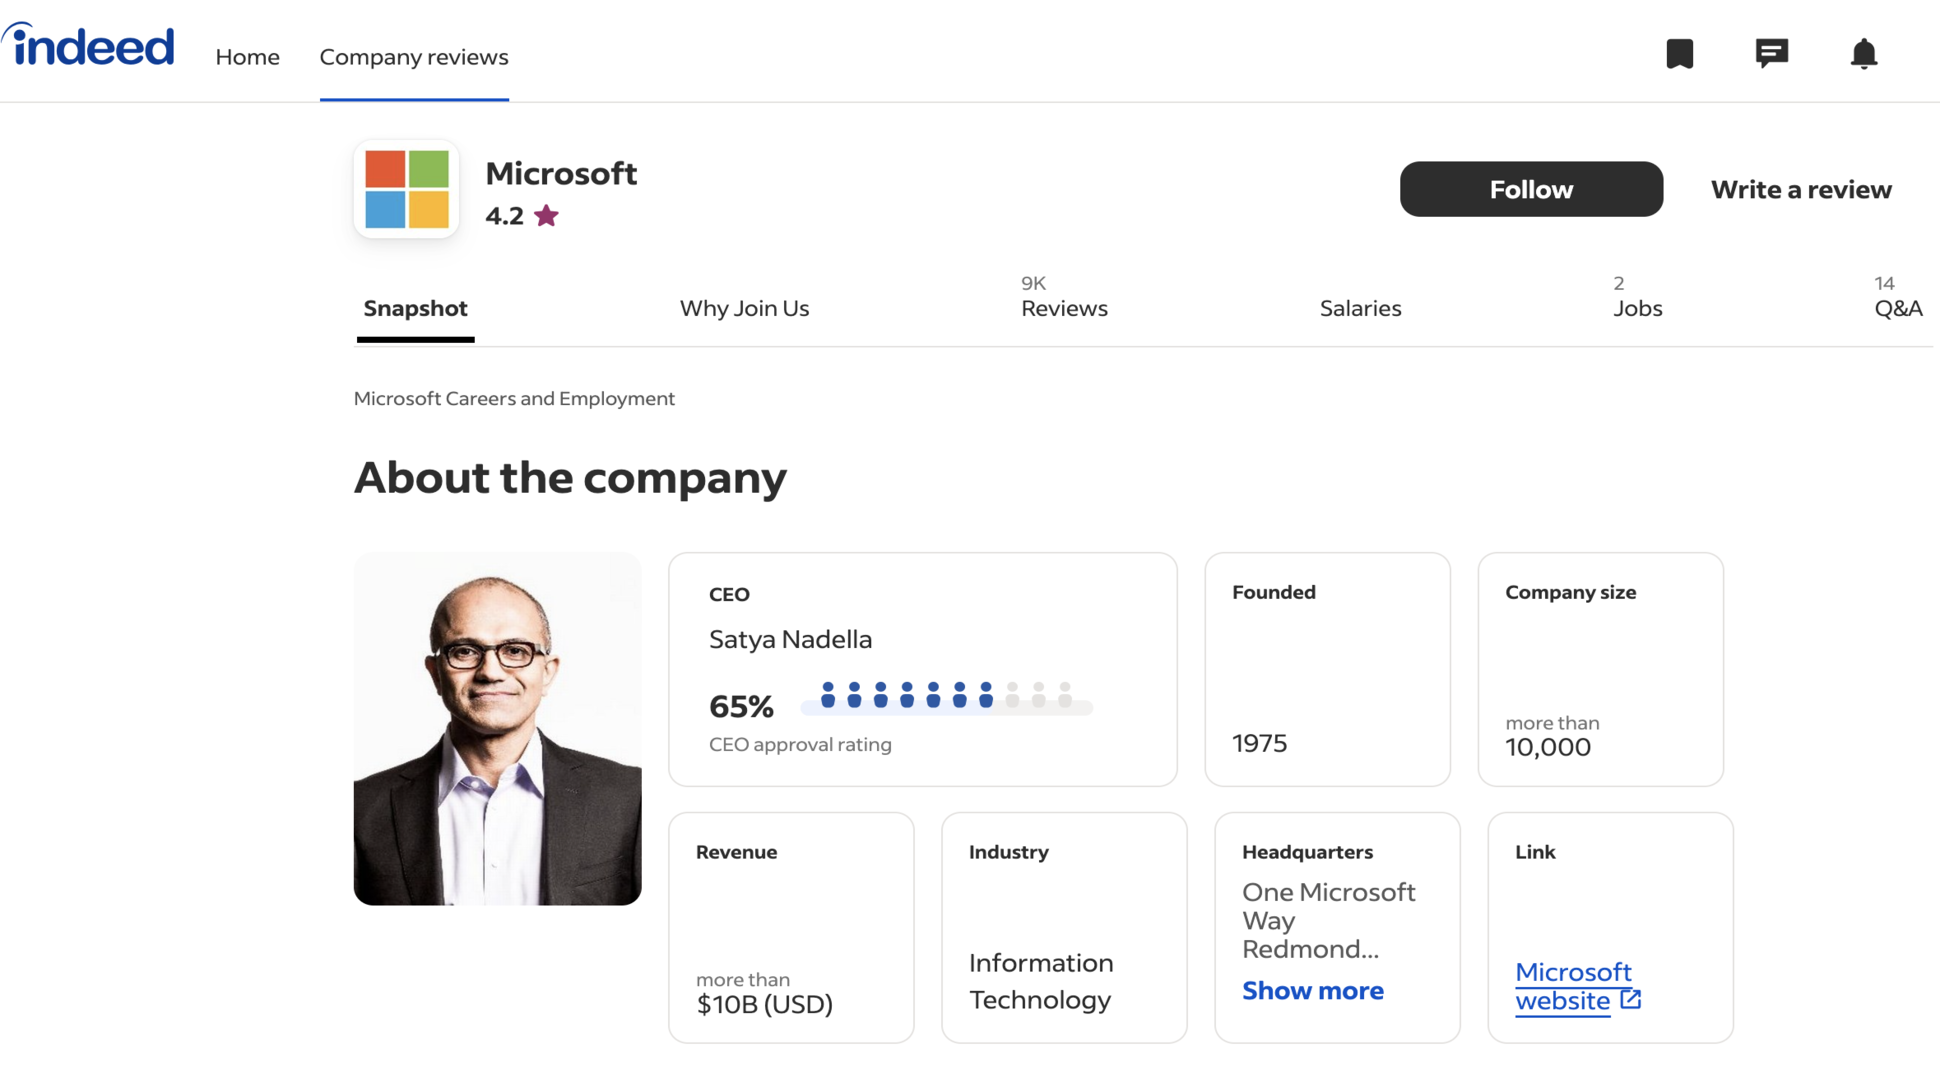Click the 'Satya Nadella' CEO name
The height and width of the screenshot is (1090, 1940).
(x=790, y=639)
